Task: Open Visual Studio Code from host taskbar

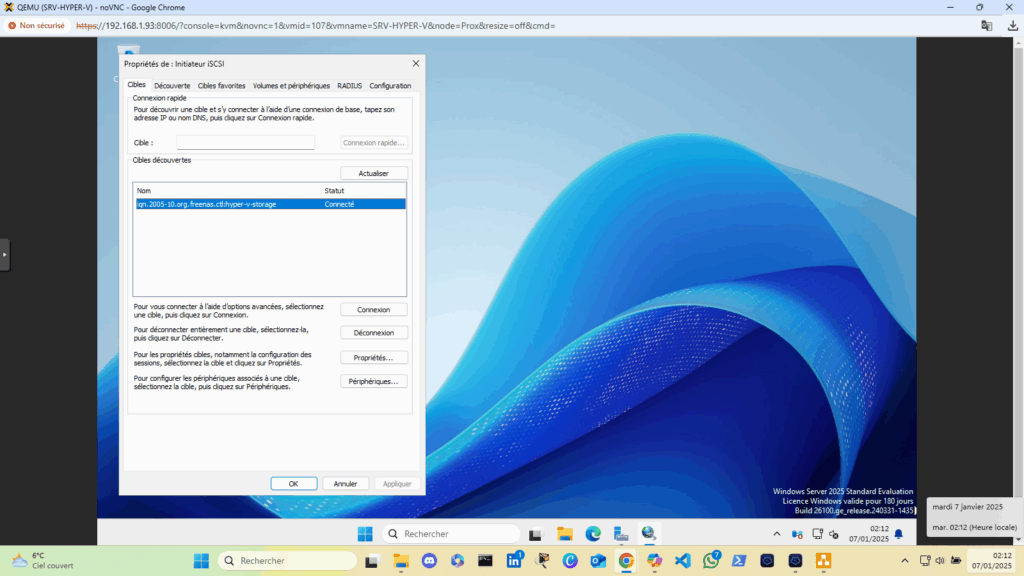Action: (x=682, y=561)
